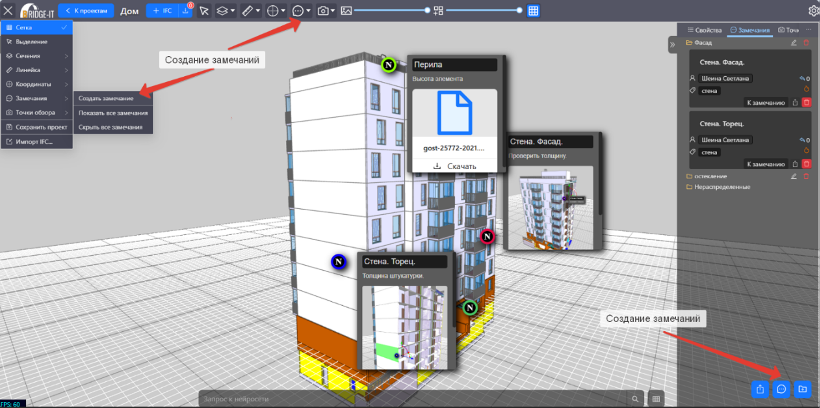Switch to the Точки обзора tab
Screen dimensions: 820x408
pyautogui.click(x=789, y=30)
